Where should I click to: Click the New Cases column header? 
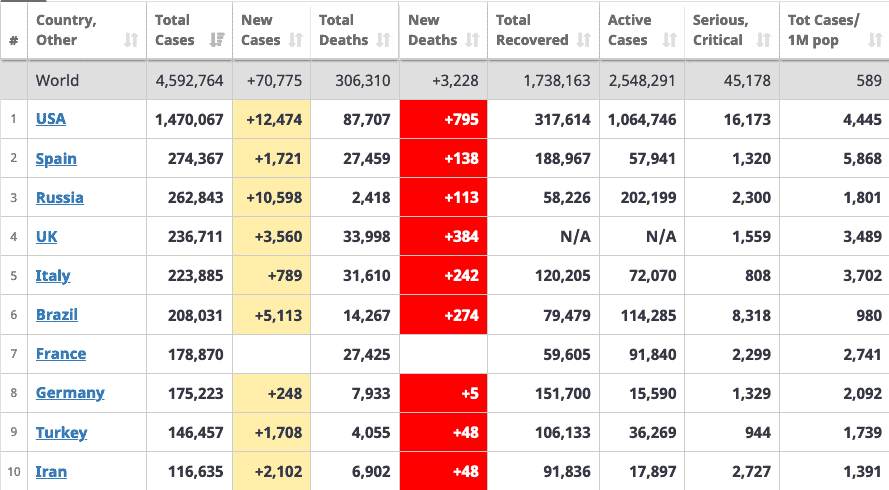click(x=272, y=30)
